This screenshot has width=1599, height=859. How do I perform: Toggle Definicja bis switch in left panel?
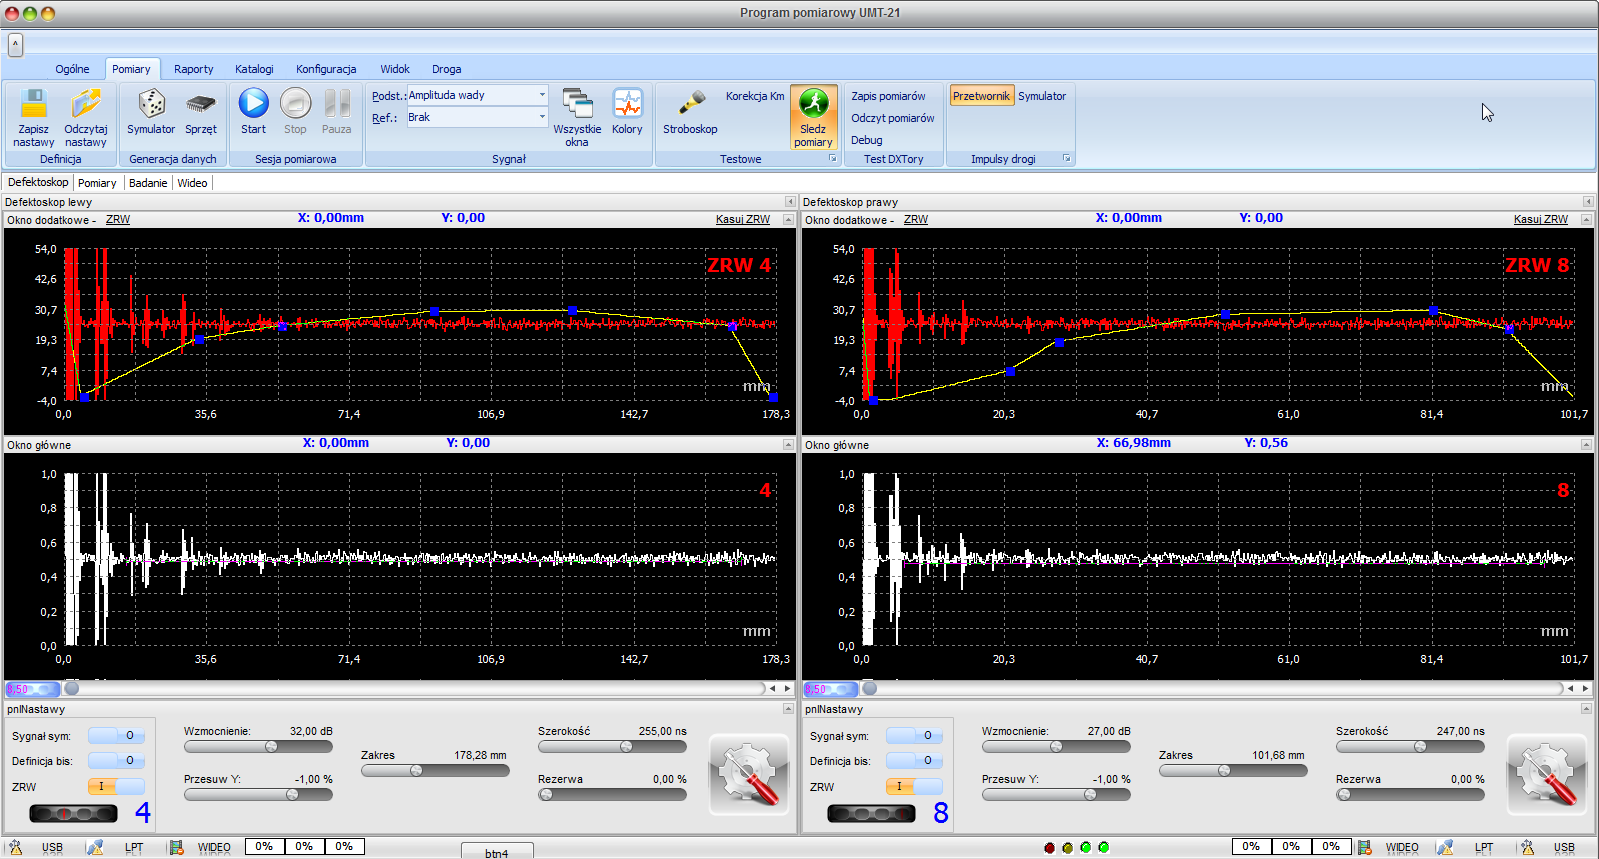[x=117, y=761]
